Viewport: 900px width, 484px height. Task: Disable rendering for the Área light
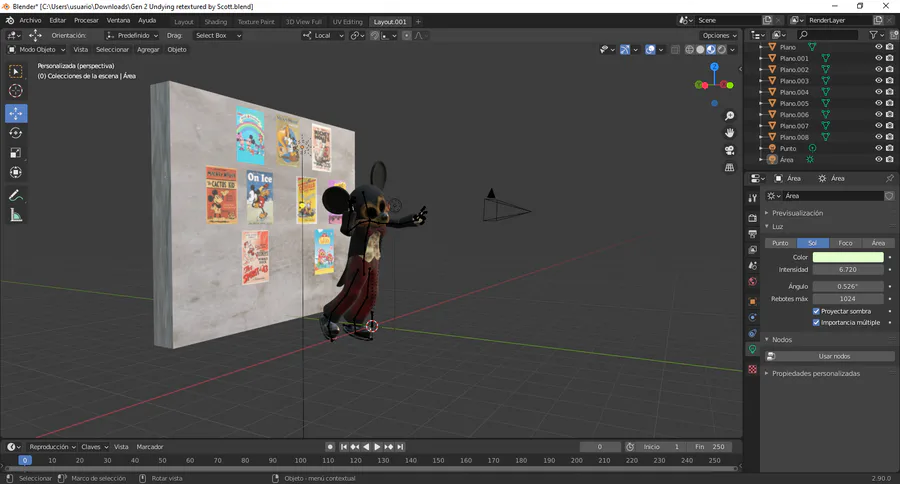[889, 160]
